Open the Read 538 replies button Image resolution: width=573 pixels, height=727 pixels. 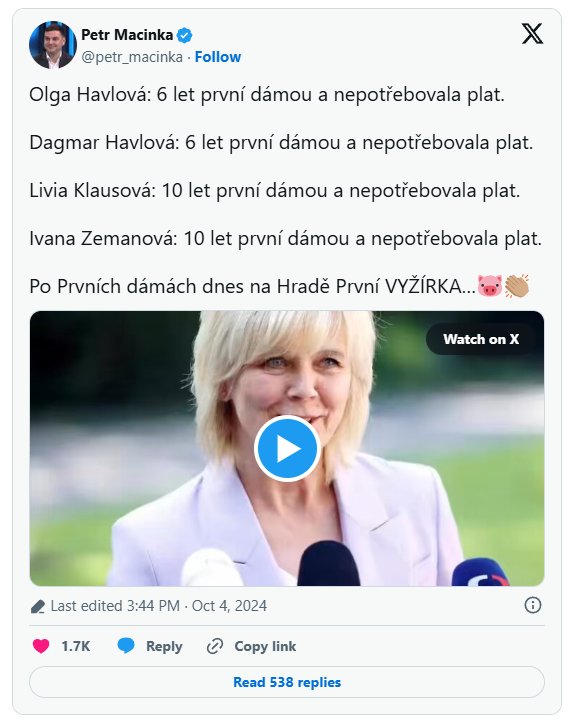[x=287, y=682]
